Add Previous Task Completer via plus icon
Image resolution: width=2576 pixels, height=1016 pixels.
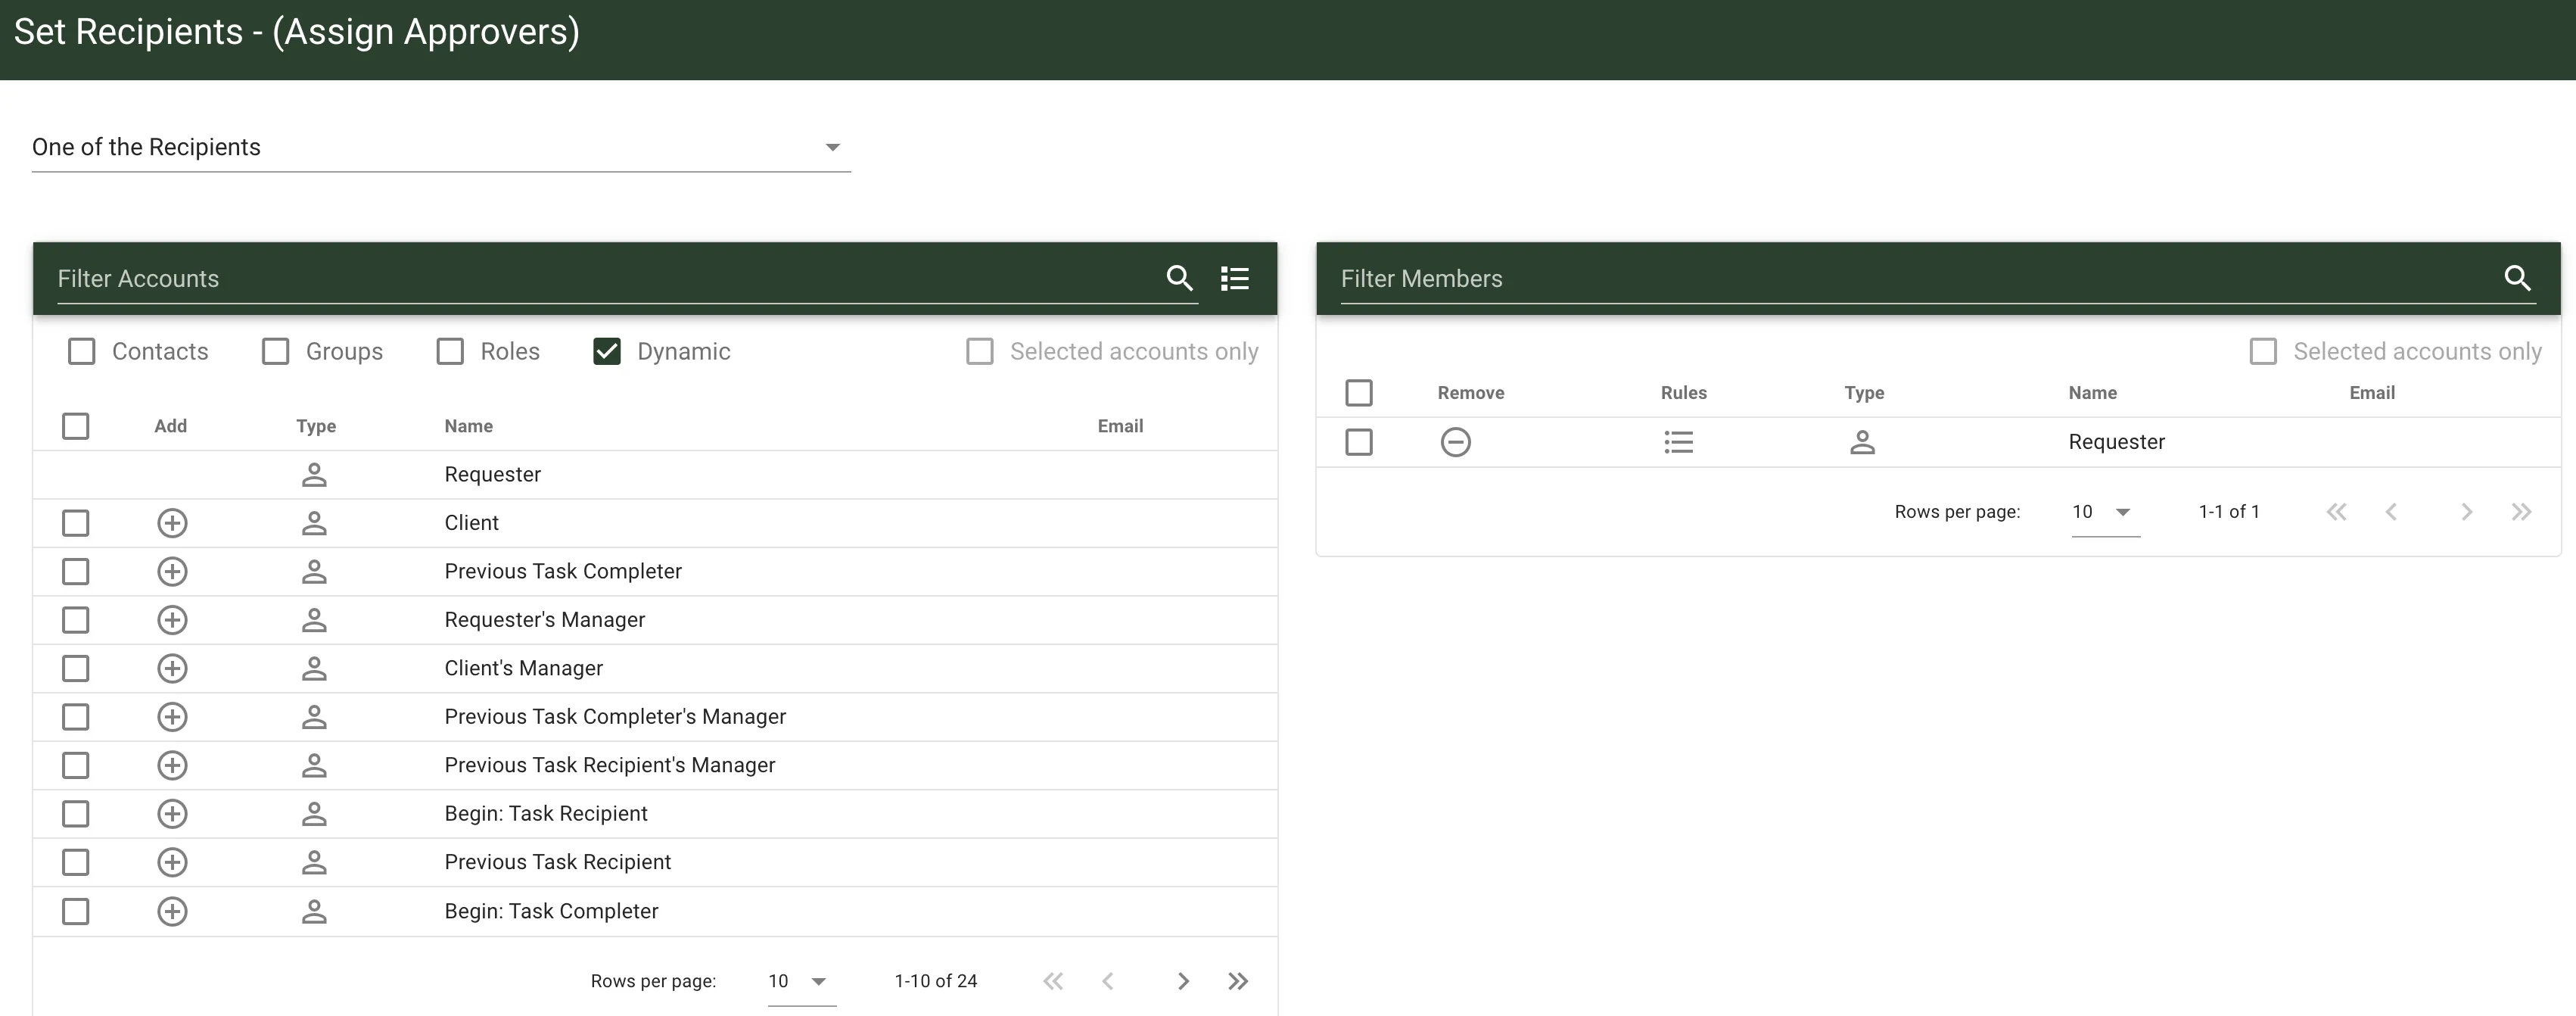point(172,571)
